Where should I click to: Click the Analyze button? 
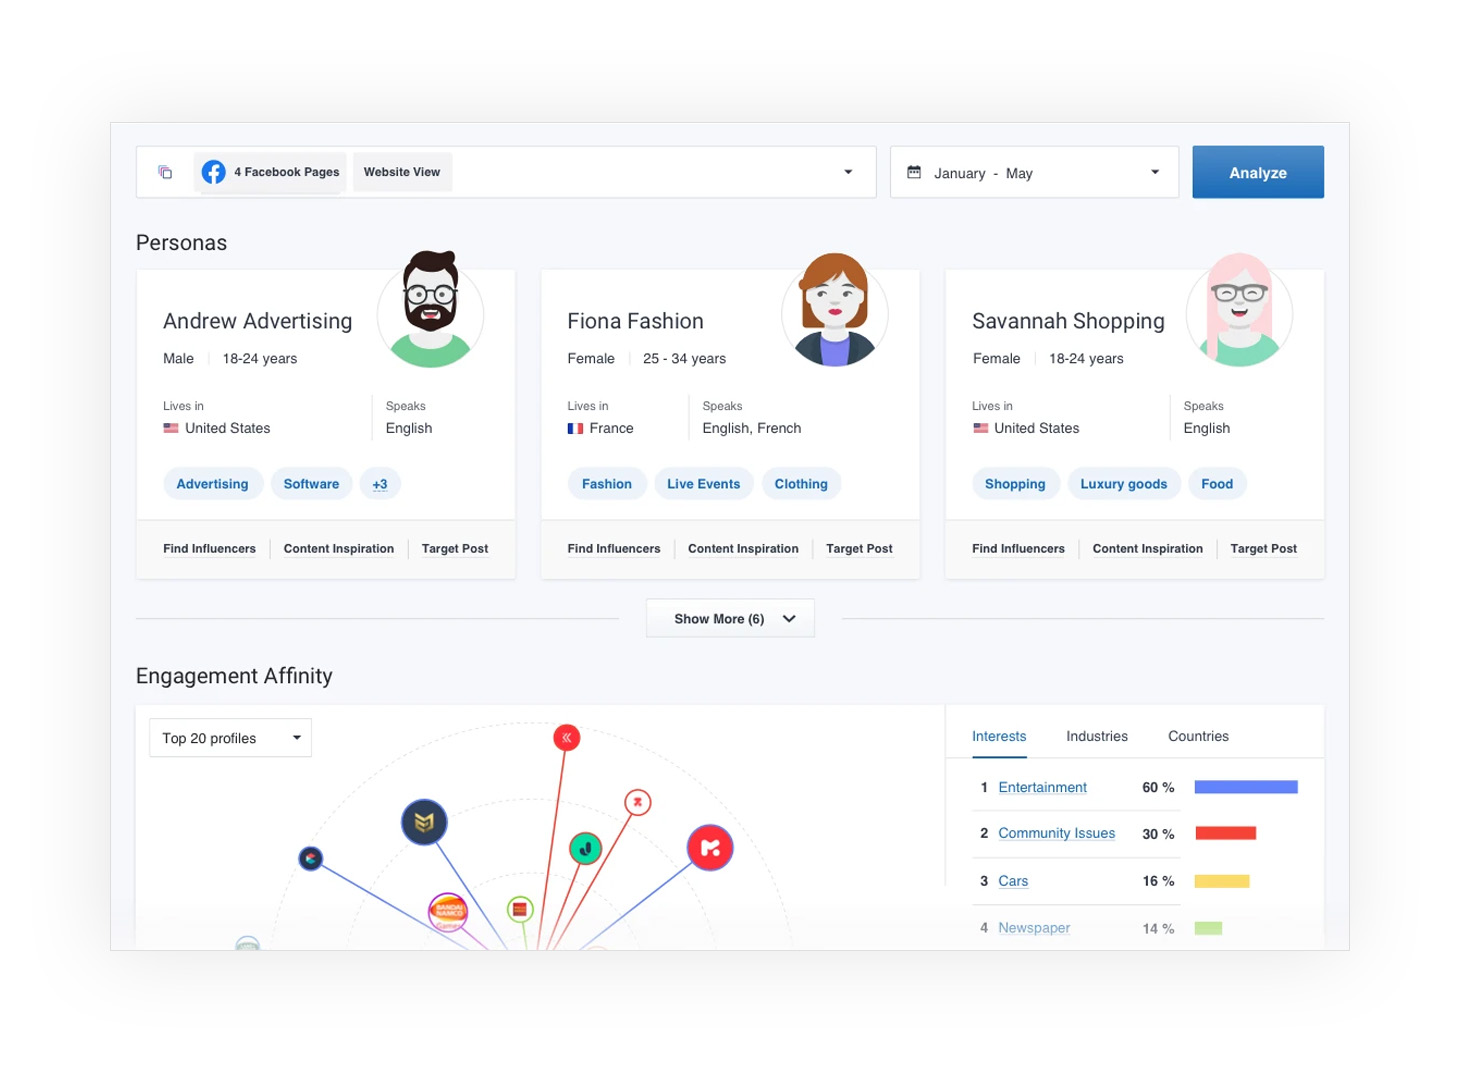tap(1258, 172)
